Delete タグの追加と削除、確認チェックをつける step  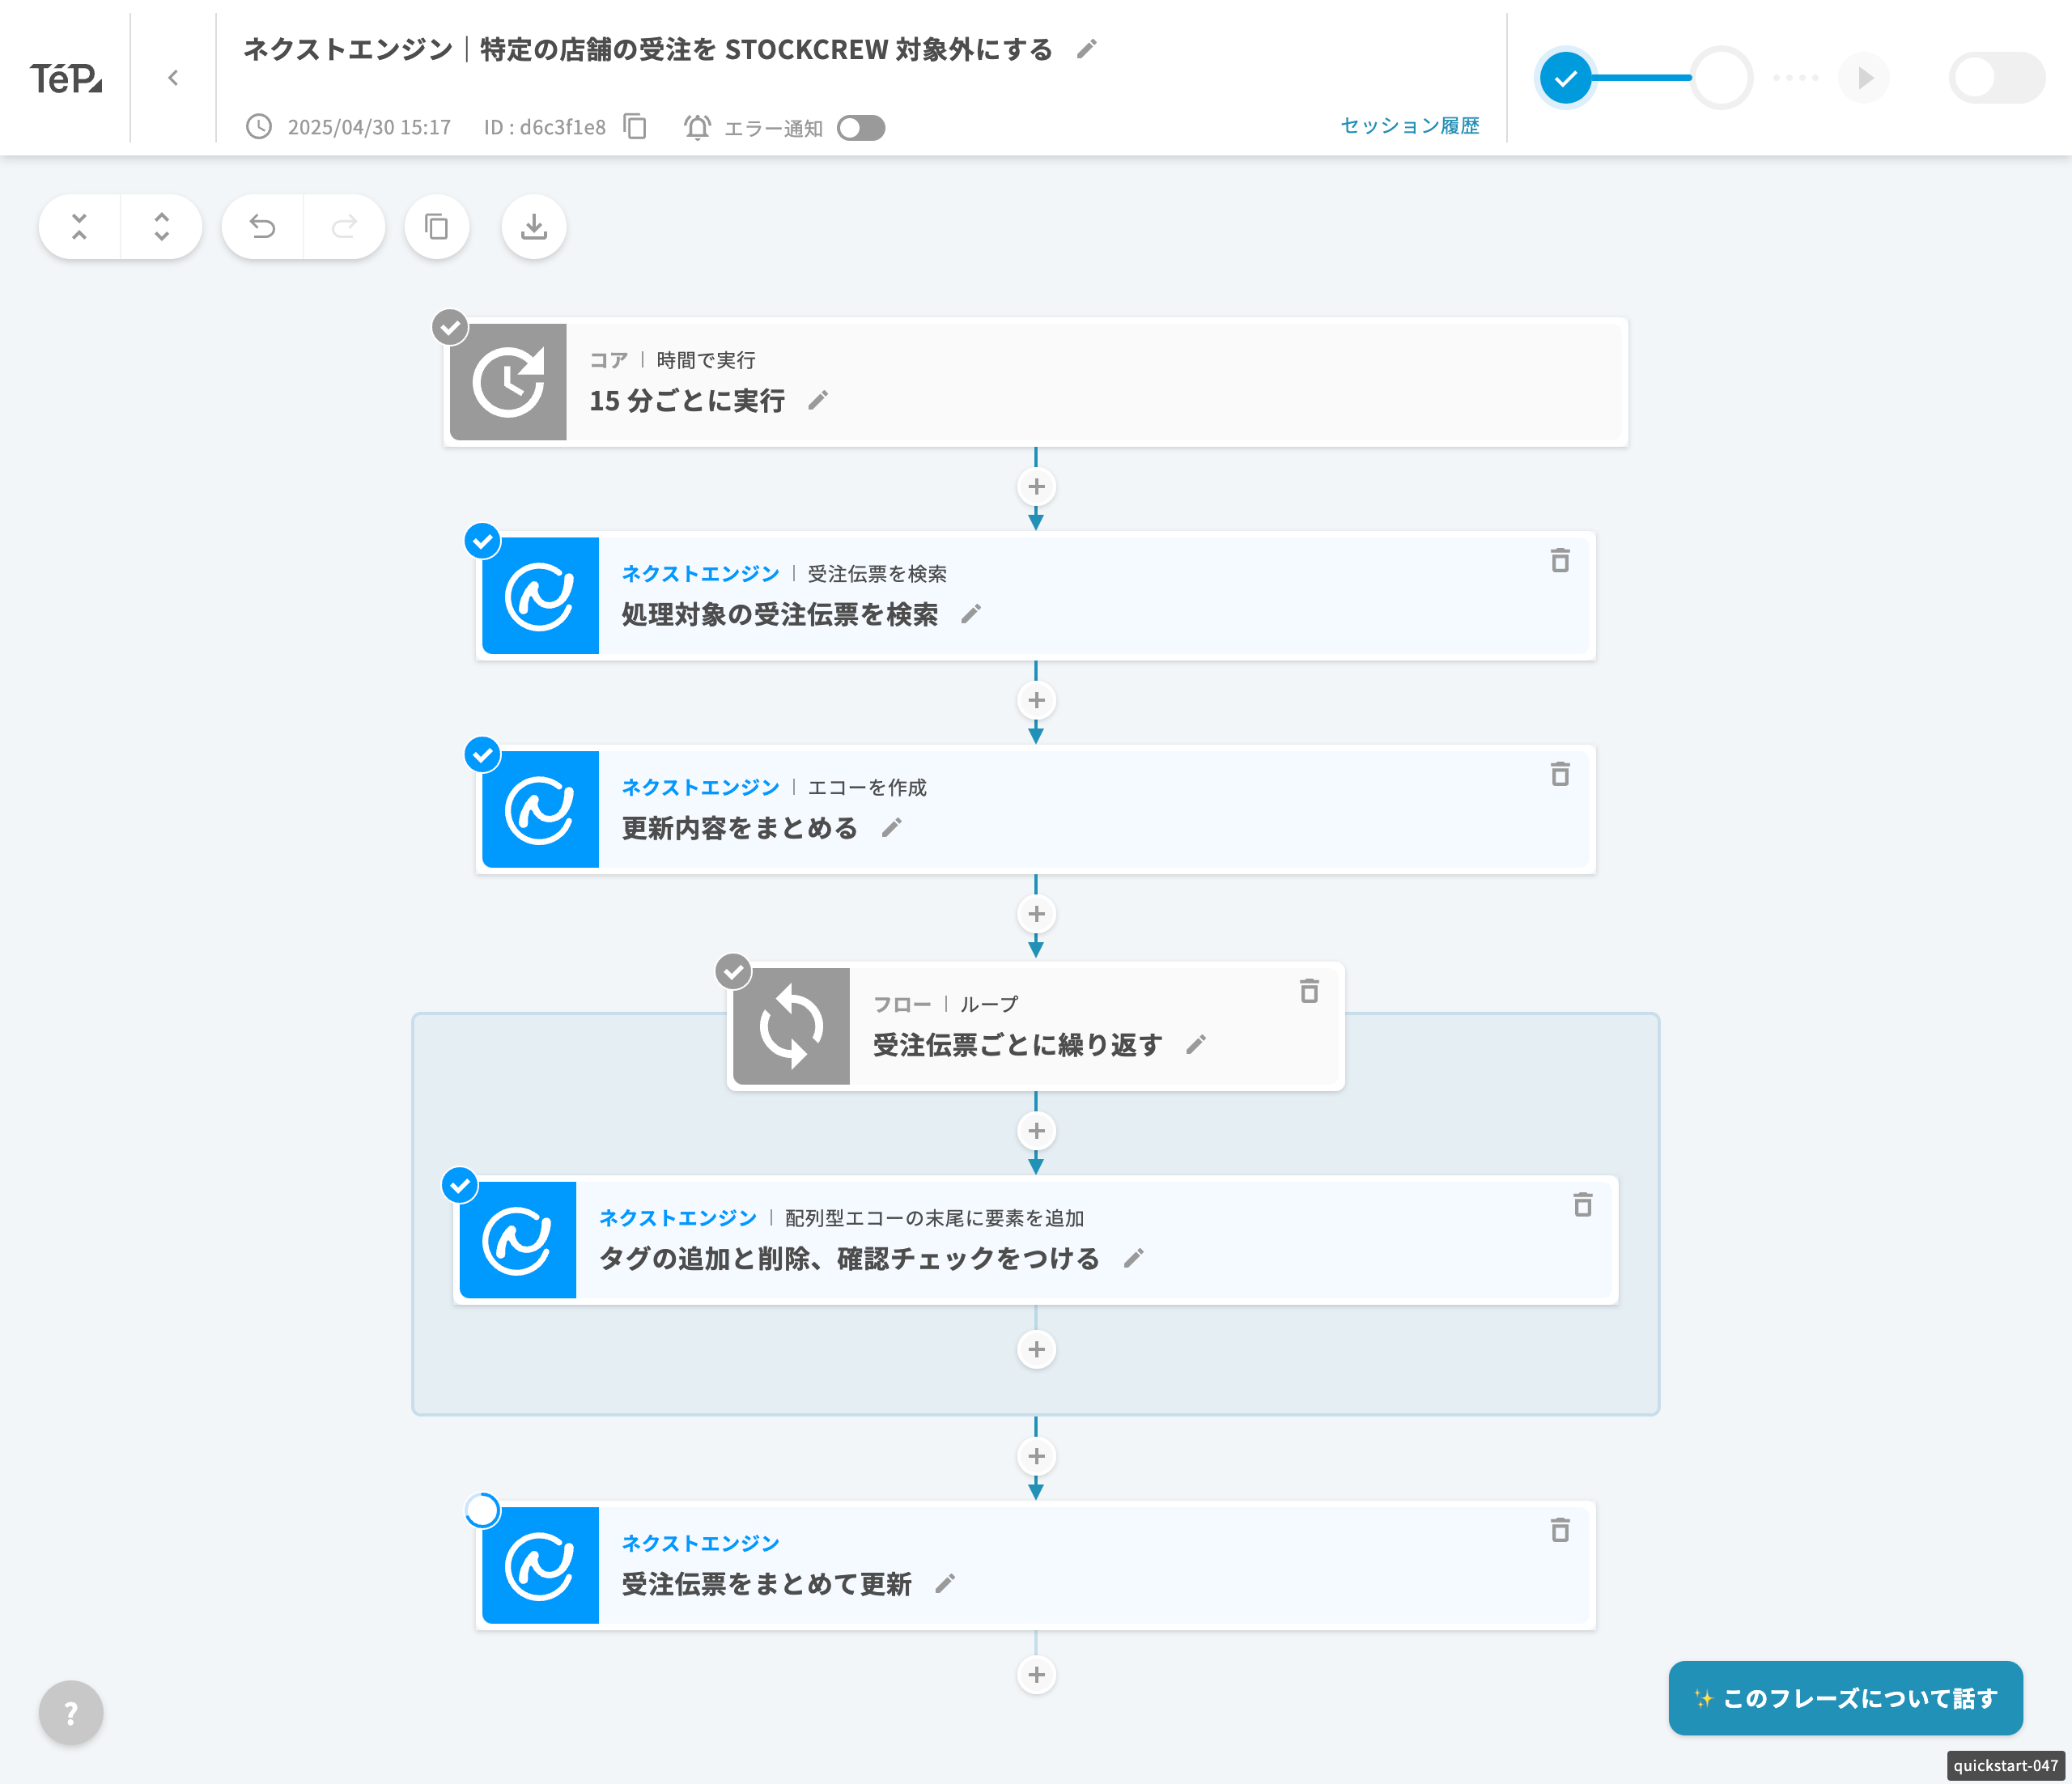[x=1582, y=1205]
